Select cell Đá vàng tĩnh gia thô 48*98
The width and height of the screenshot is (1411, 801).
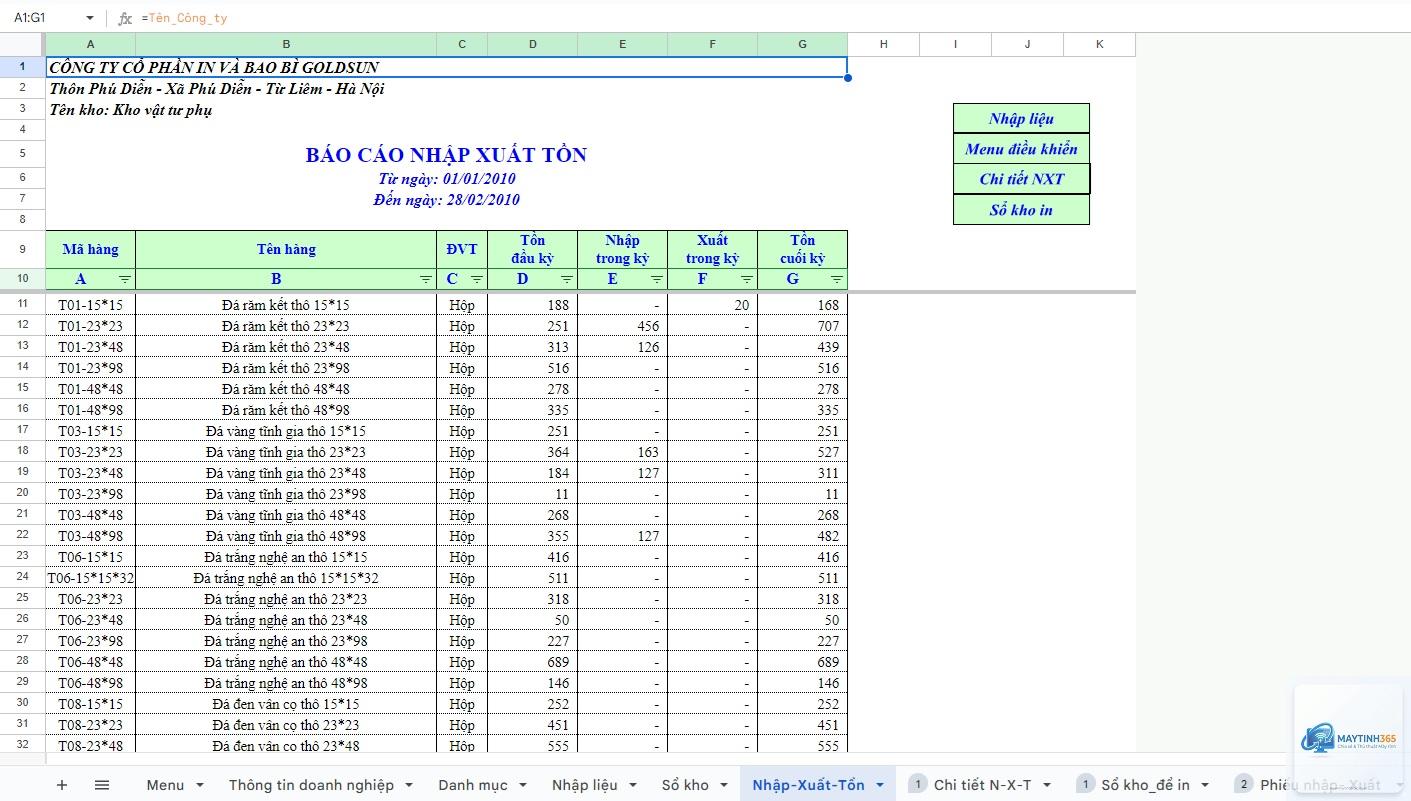point(286,536)
